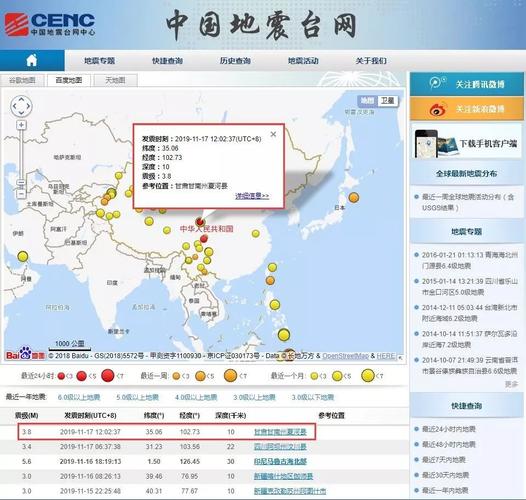Zoom out with the minus button
Viewport: 526px width, 500px height.
[x=21, y=194]
